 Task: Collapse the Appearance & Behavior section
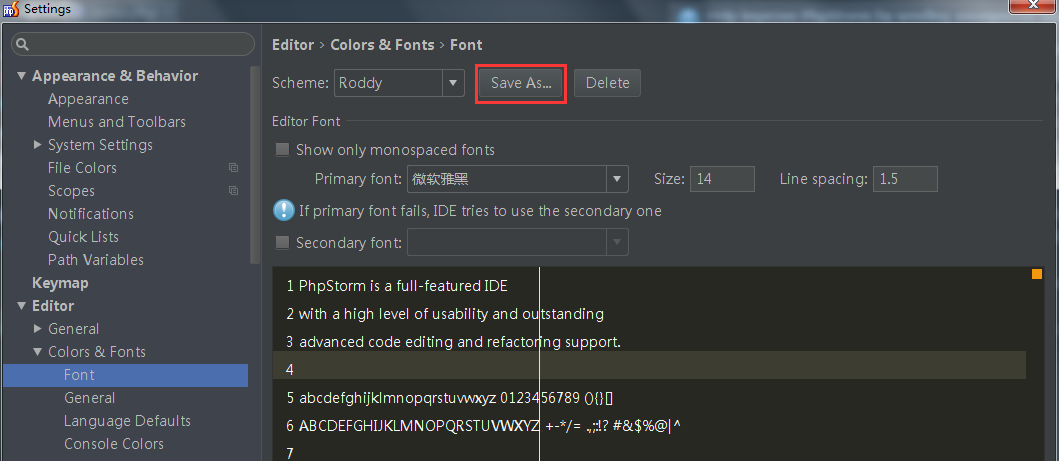coord(21,76)
